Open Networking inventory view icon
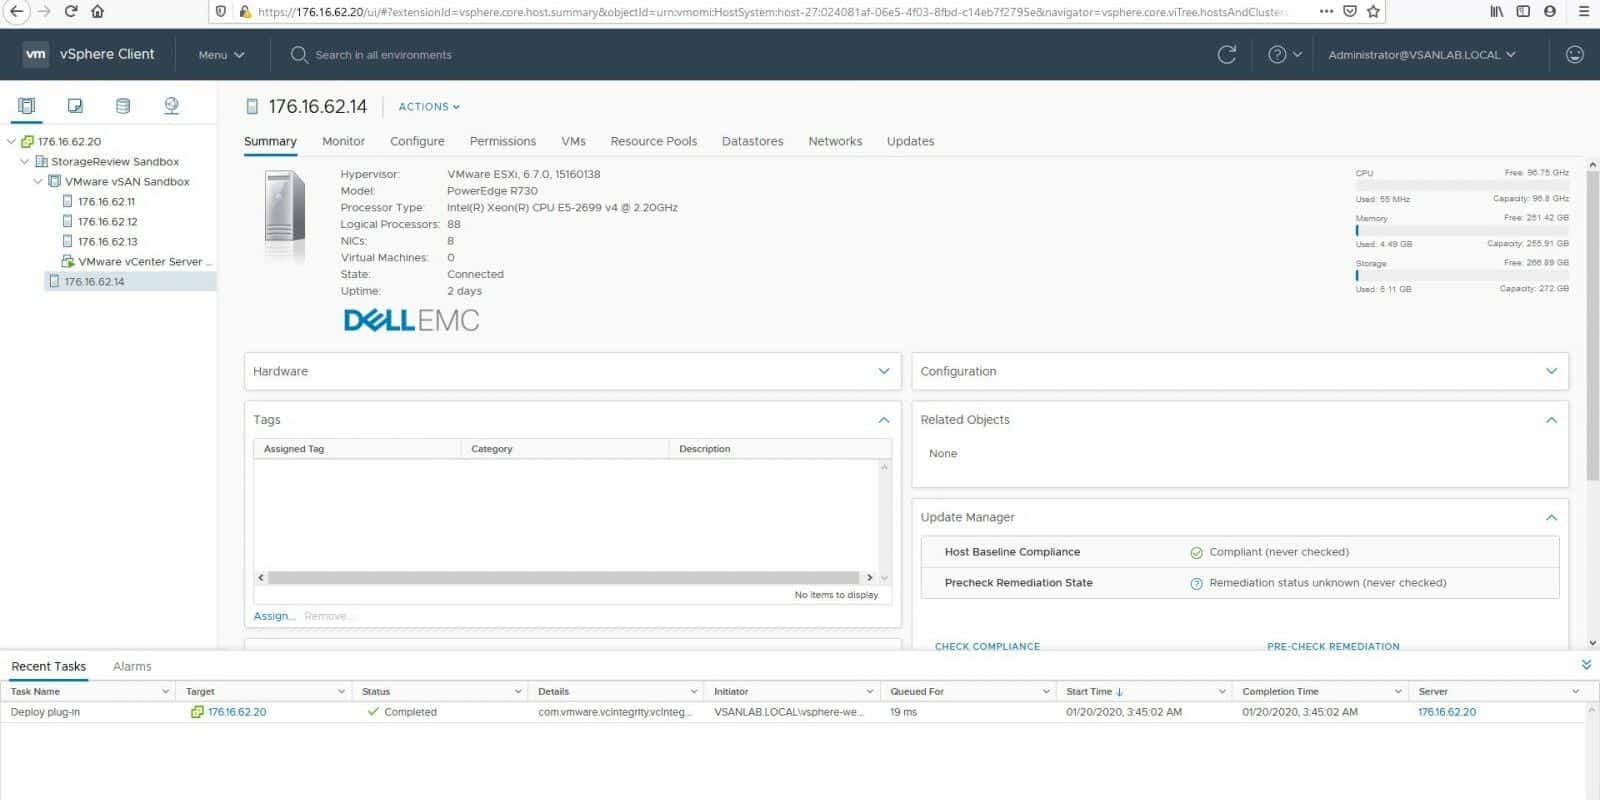 [x=171, y=106]
